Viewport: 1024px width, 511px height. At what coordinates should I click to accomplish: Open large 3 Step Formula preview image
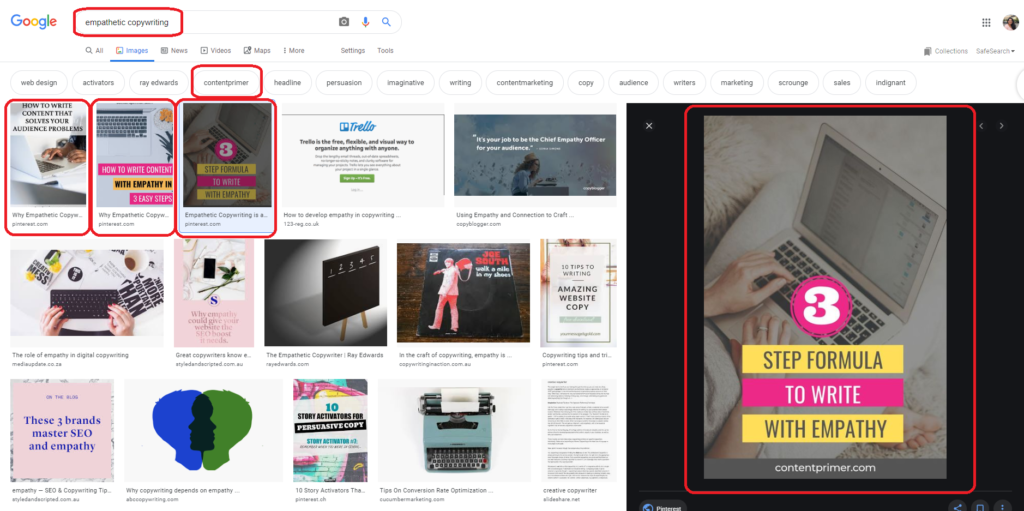click(825, 297)
